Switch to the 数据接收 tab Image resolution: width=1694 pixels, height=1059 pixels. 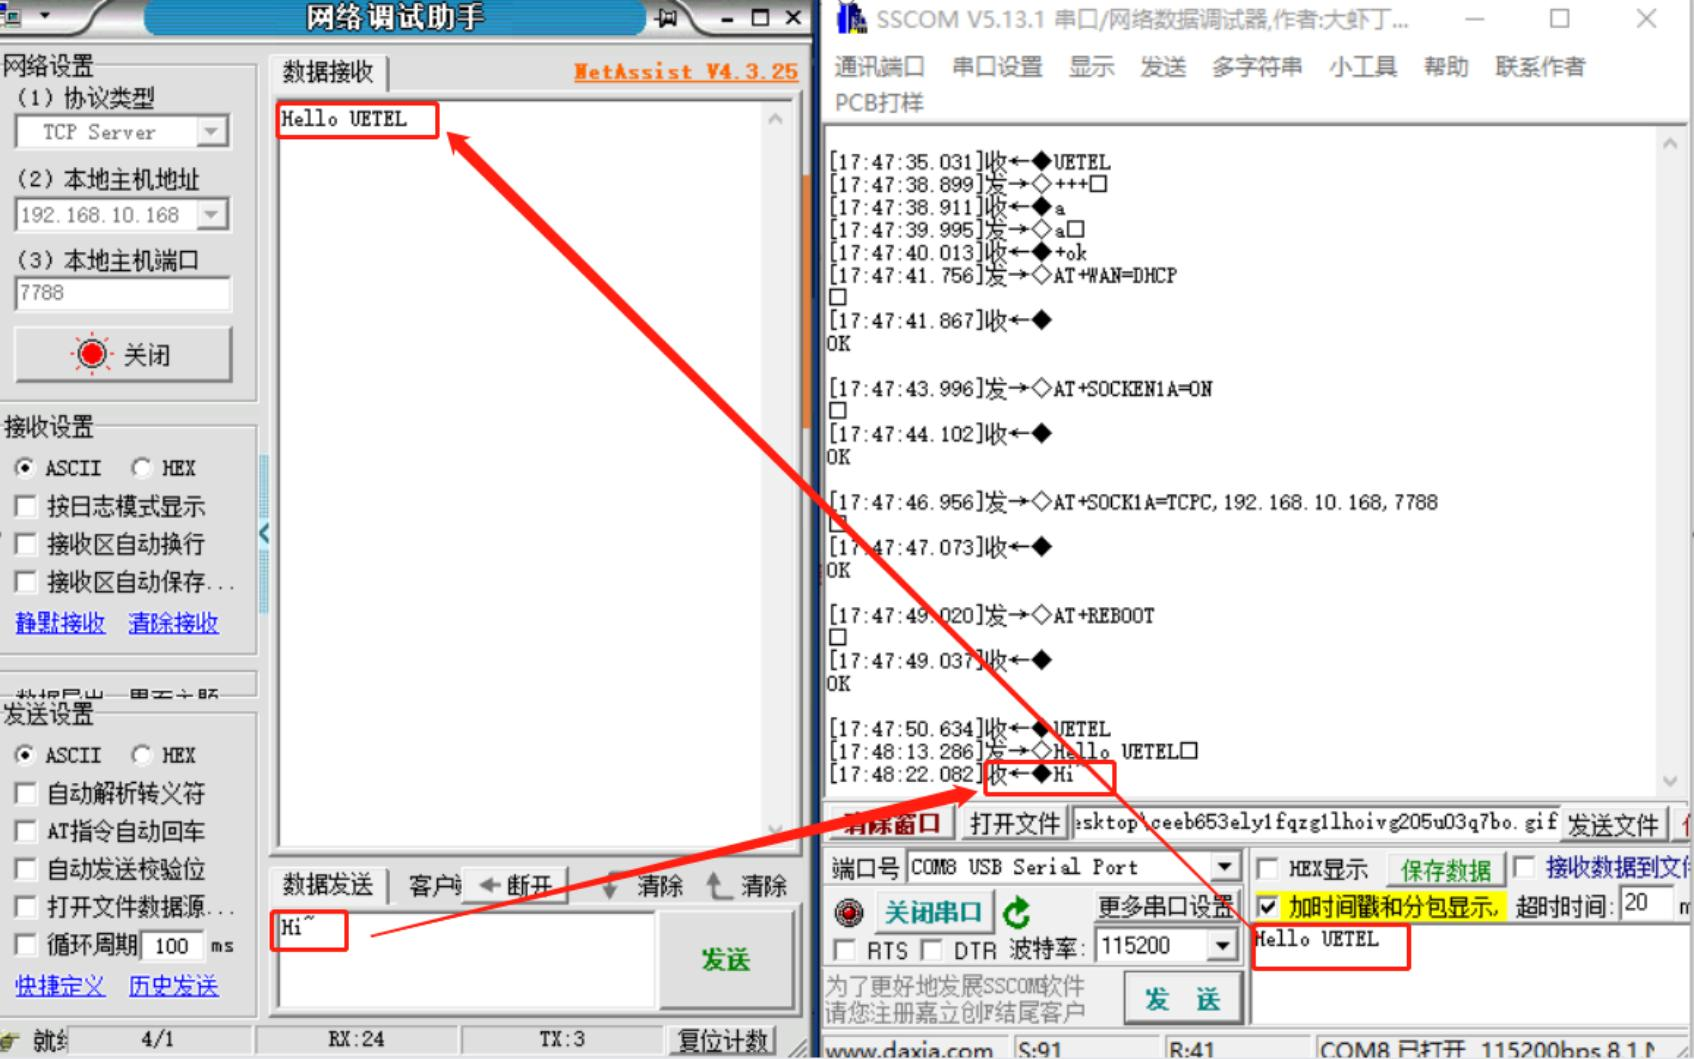click(x=327, y=72)
